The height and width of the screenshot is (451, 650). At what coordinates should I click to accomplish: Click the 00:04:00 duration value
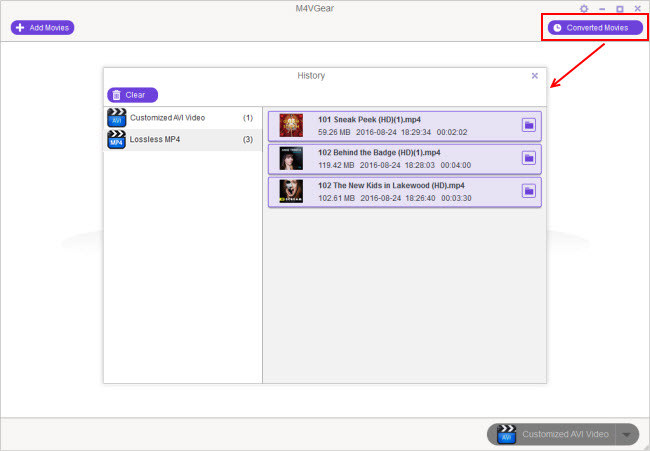[x=456, y=165]
